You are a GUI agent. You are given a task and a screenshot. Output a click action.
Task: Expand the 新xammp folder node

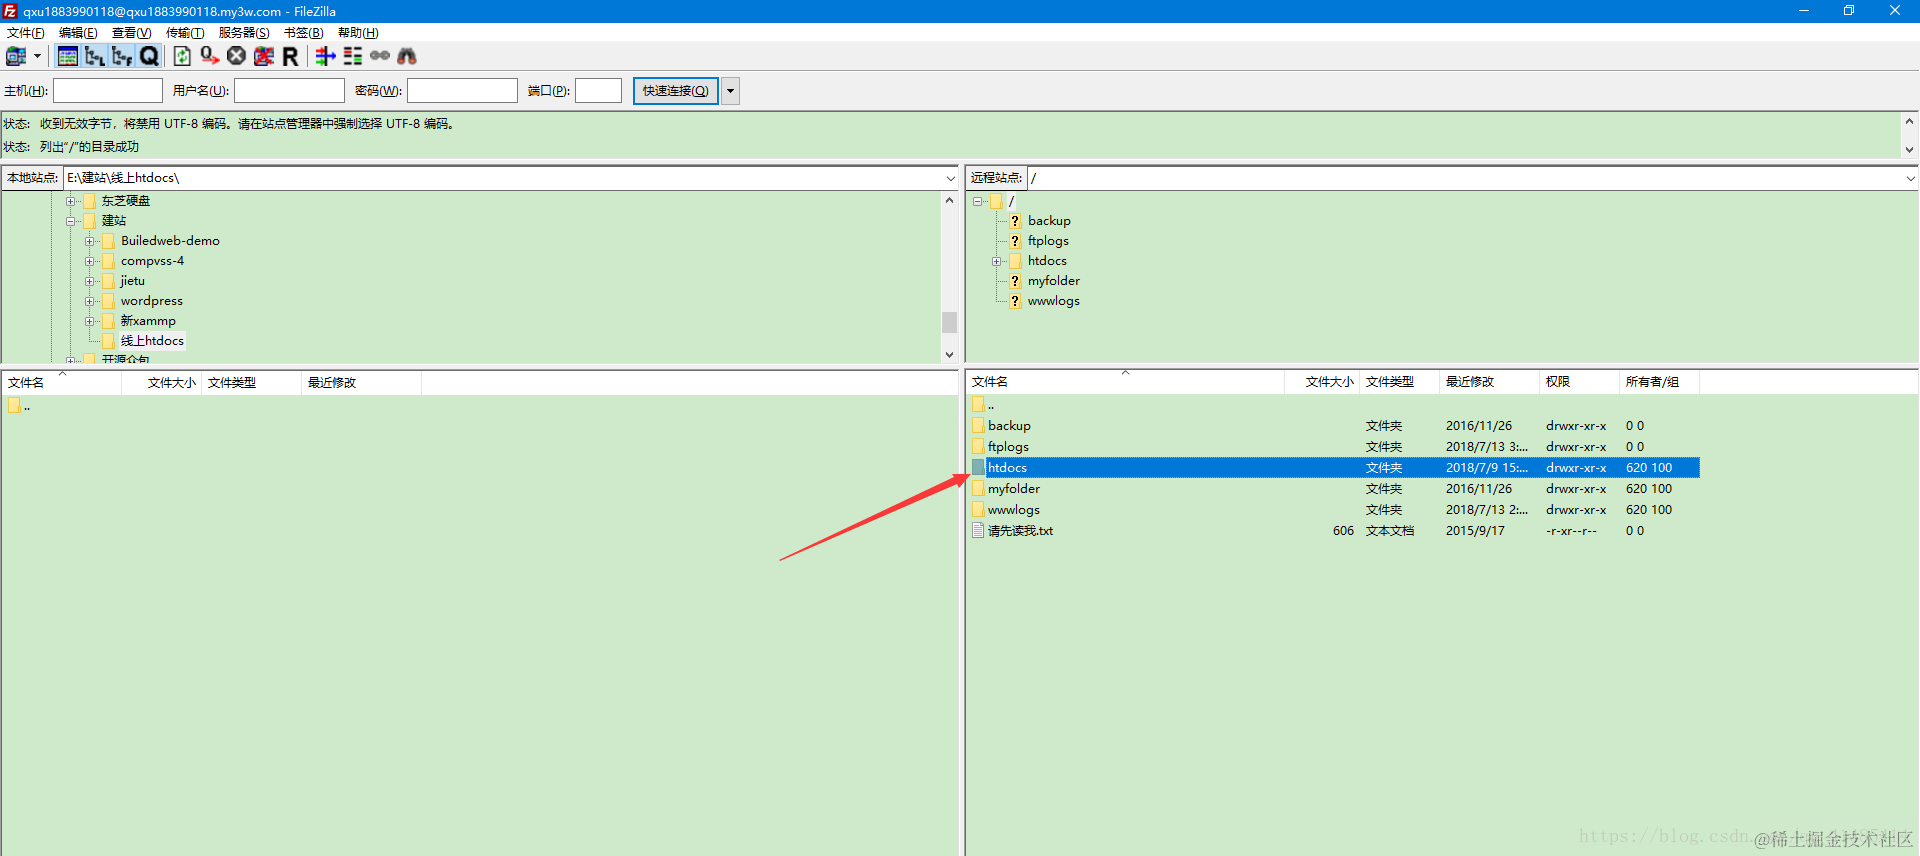coord(90,321)
